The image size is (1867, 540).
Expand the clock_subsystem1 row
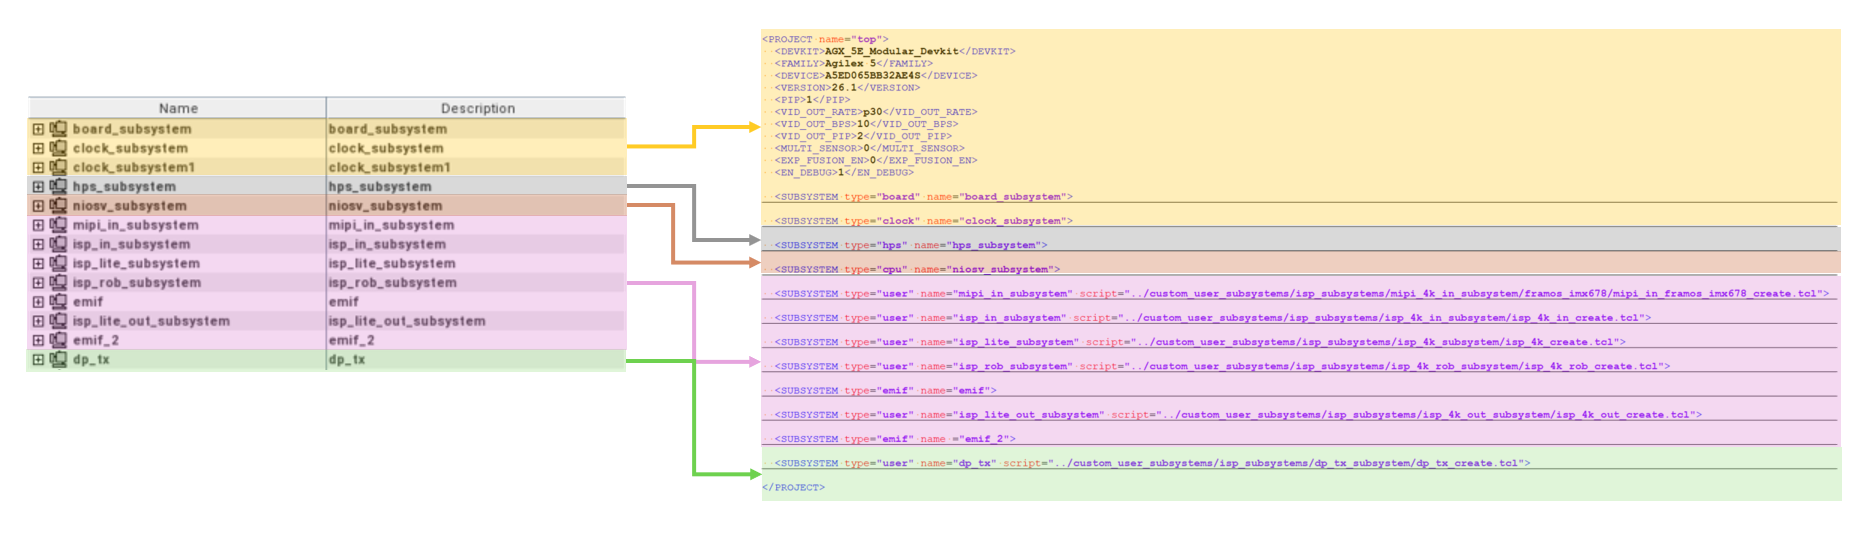coord(38,167)
